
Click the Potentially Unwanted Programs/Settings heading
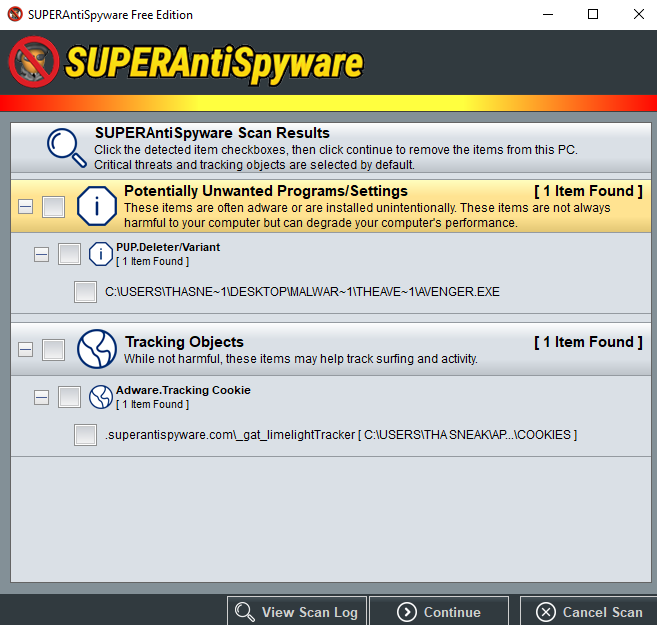coord(266,191)
